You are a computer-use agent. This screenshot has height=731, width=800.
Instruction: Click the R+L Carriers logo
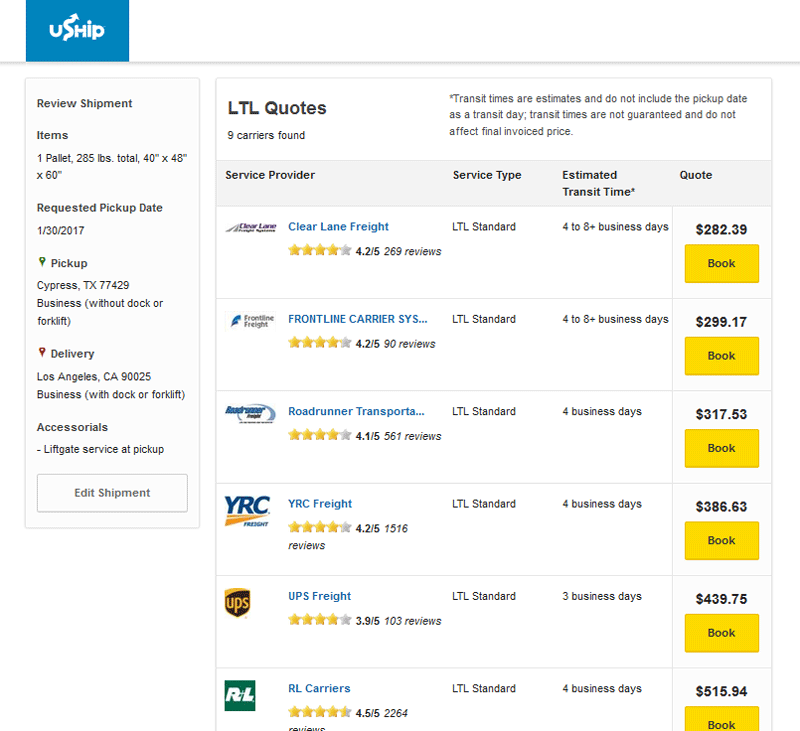[240, 695]
